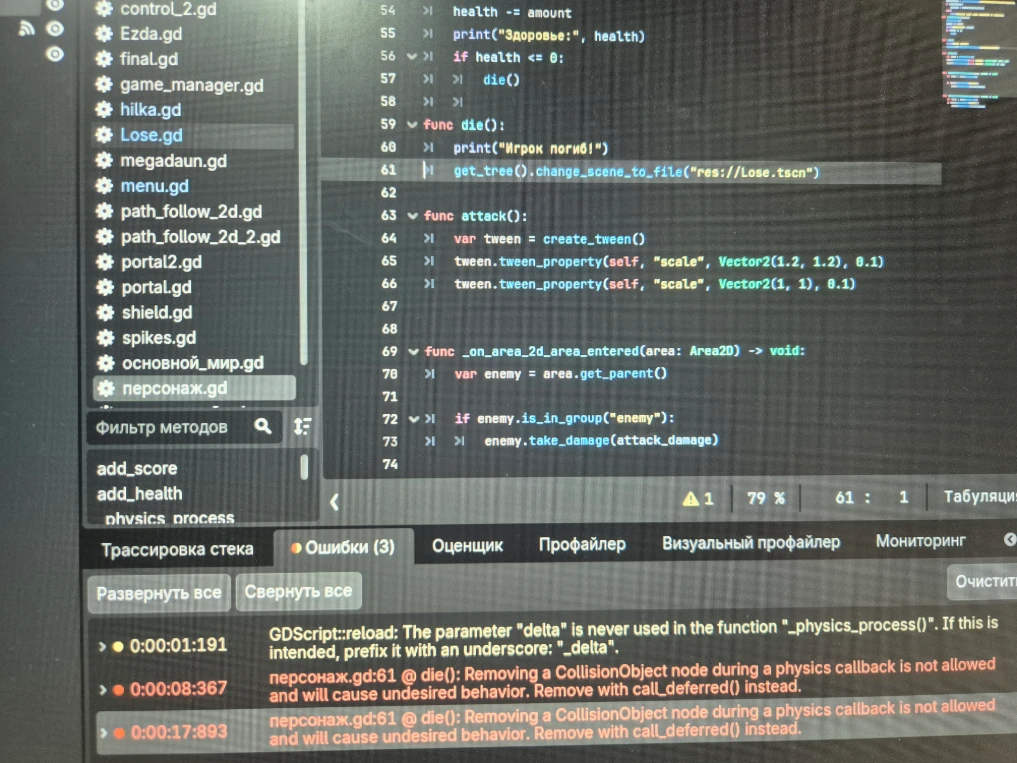Select the основной_мир.gd script
This screenshot has width=1017, height=763.
tap(193, 363)
